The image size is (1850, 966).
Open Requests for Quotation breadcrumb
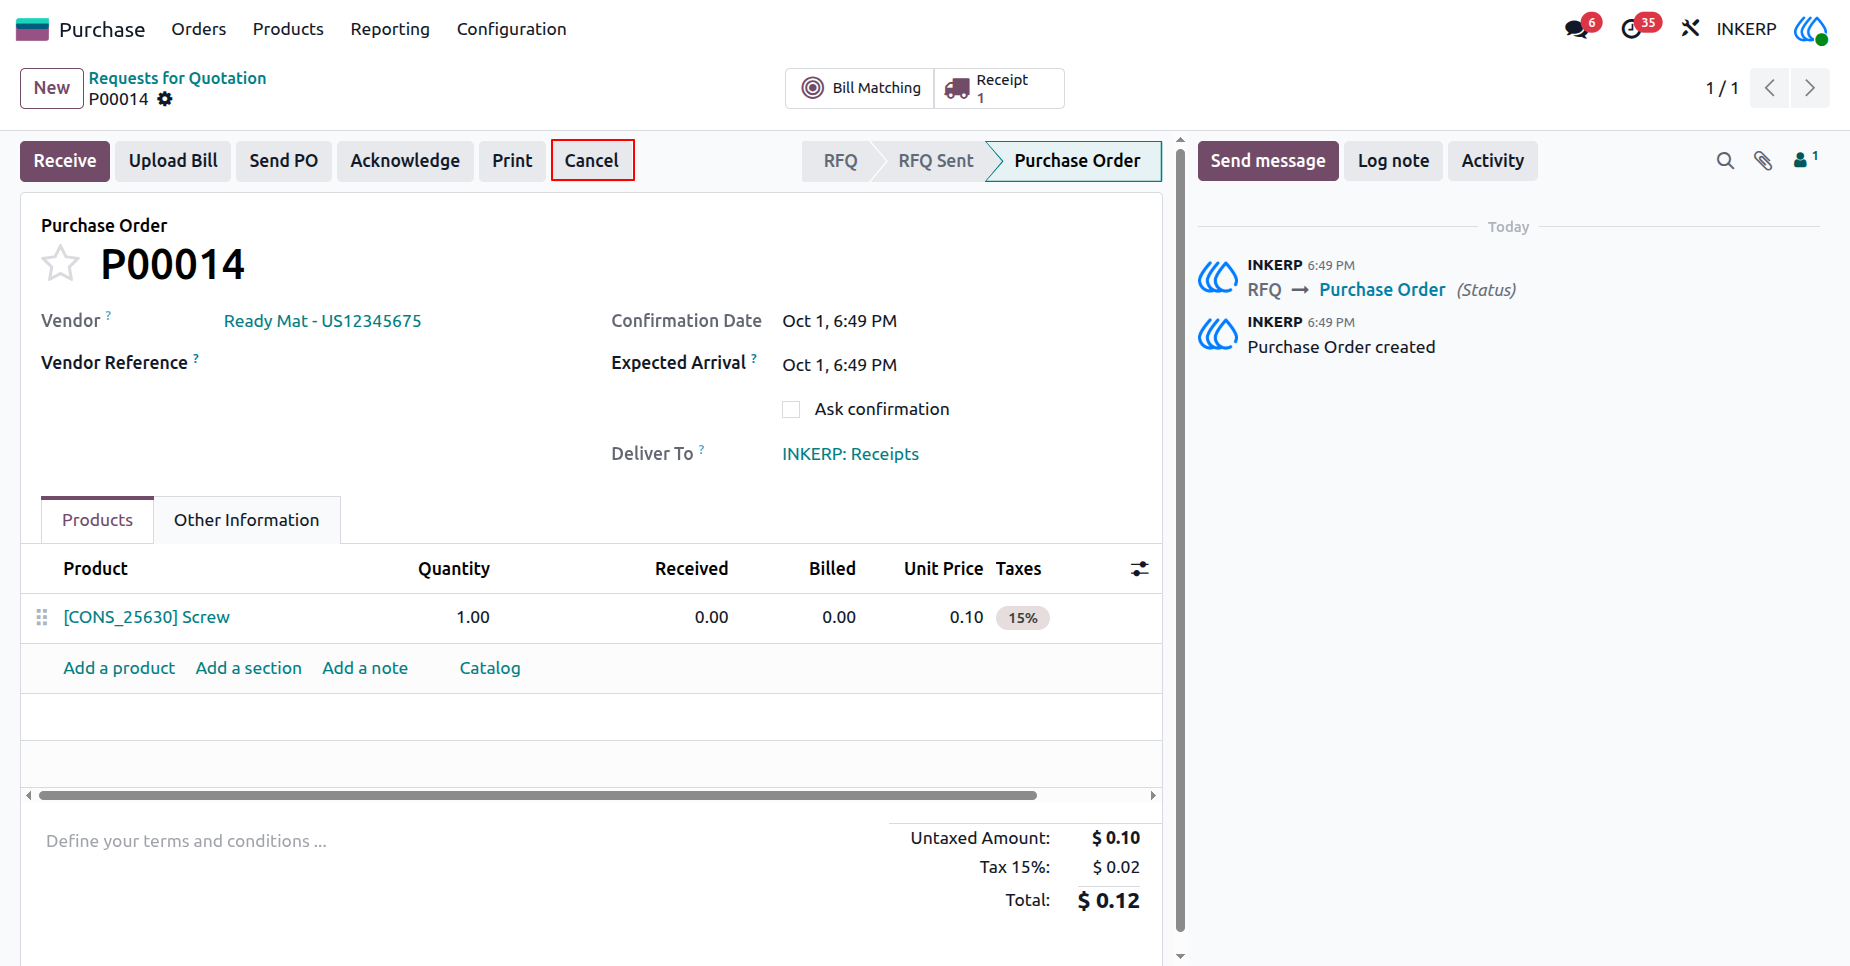(x=177, y=78)
